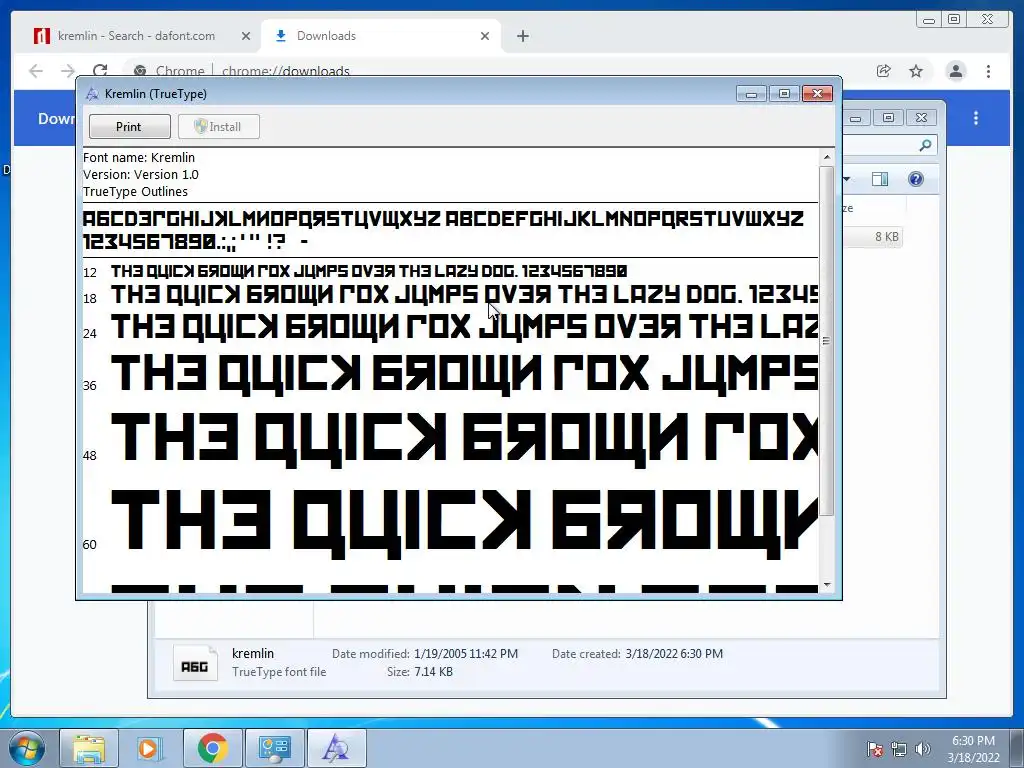Click the taskbar clock showing 6:30 PM
Screen dimensions: 1024x768
point(973,749)
